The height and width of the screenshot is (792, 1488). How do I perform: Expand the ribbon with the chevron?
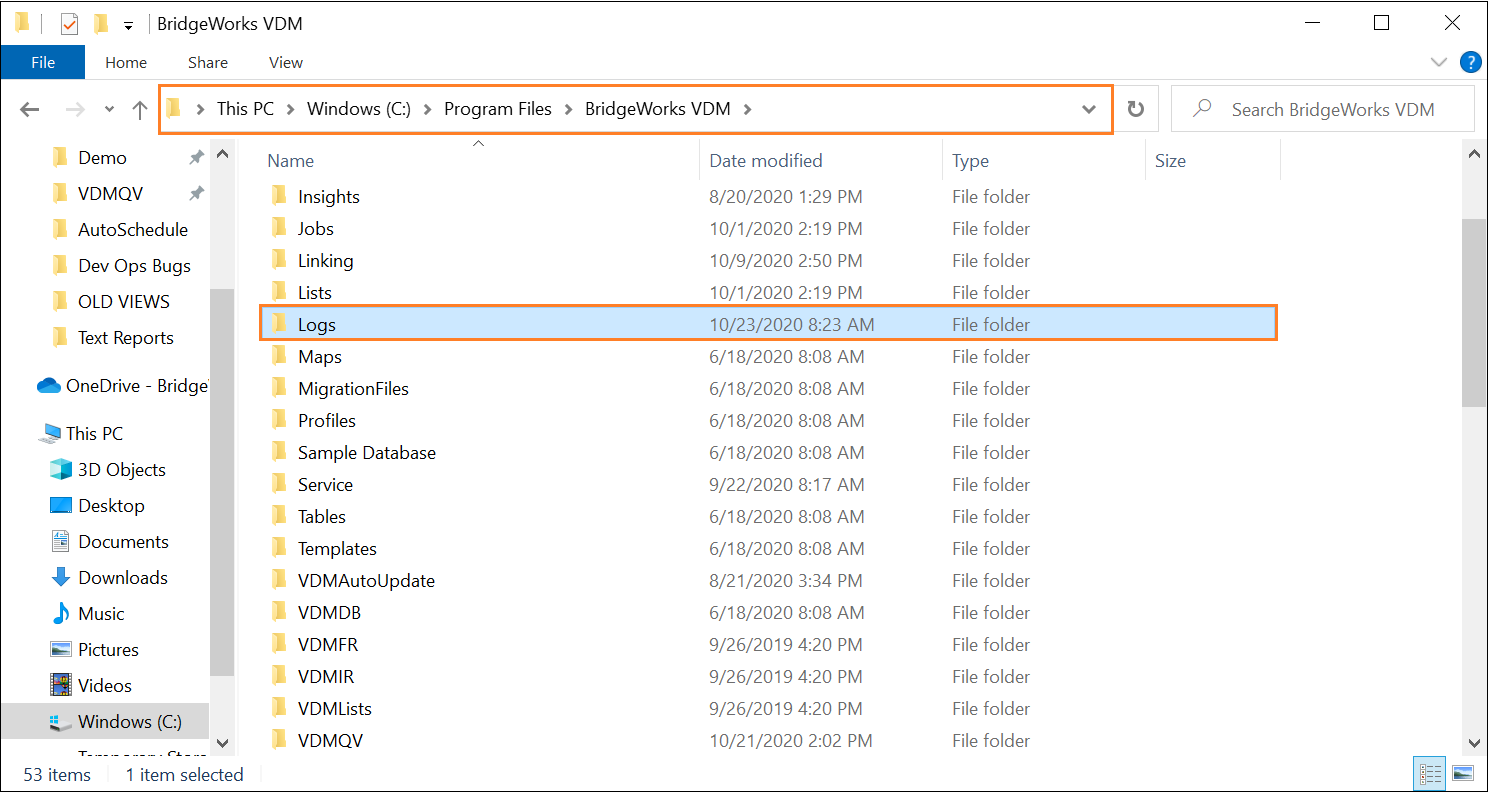click(x=1439, y=62)
